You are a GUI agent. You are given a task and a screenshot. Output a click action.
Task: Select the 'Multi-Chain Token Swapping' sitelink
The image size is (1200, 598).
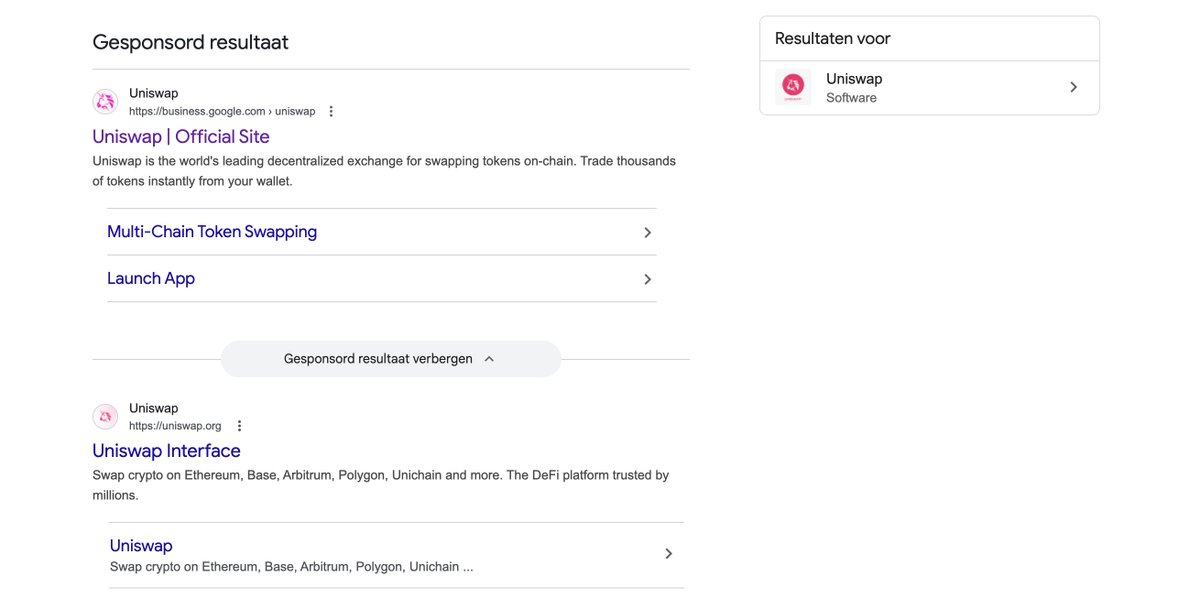(212, 232)
